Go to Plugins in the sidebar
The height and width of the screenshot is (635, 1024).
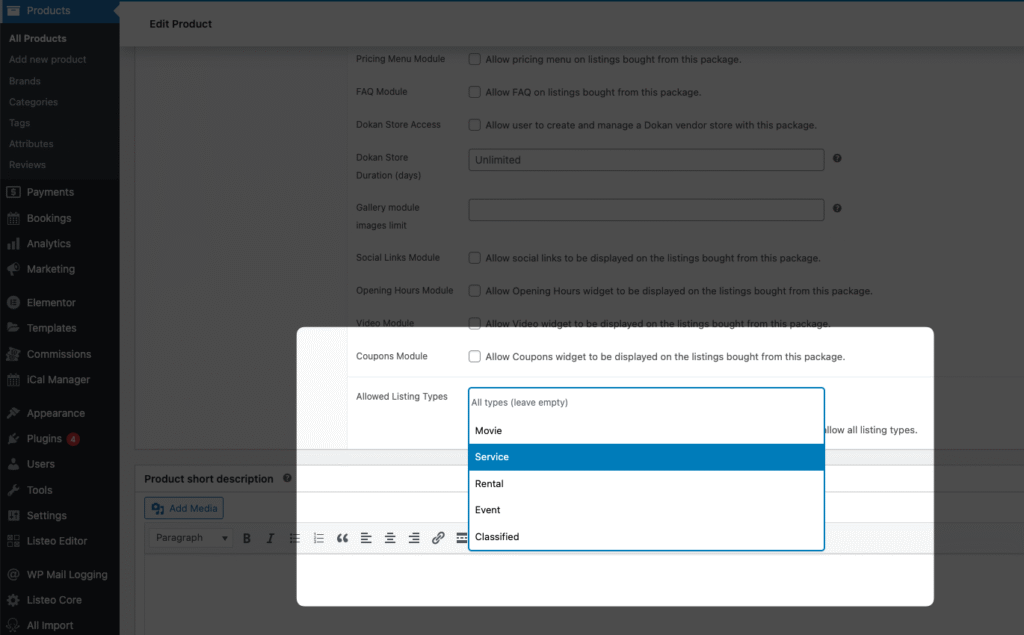(x=44, y=439)
